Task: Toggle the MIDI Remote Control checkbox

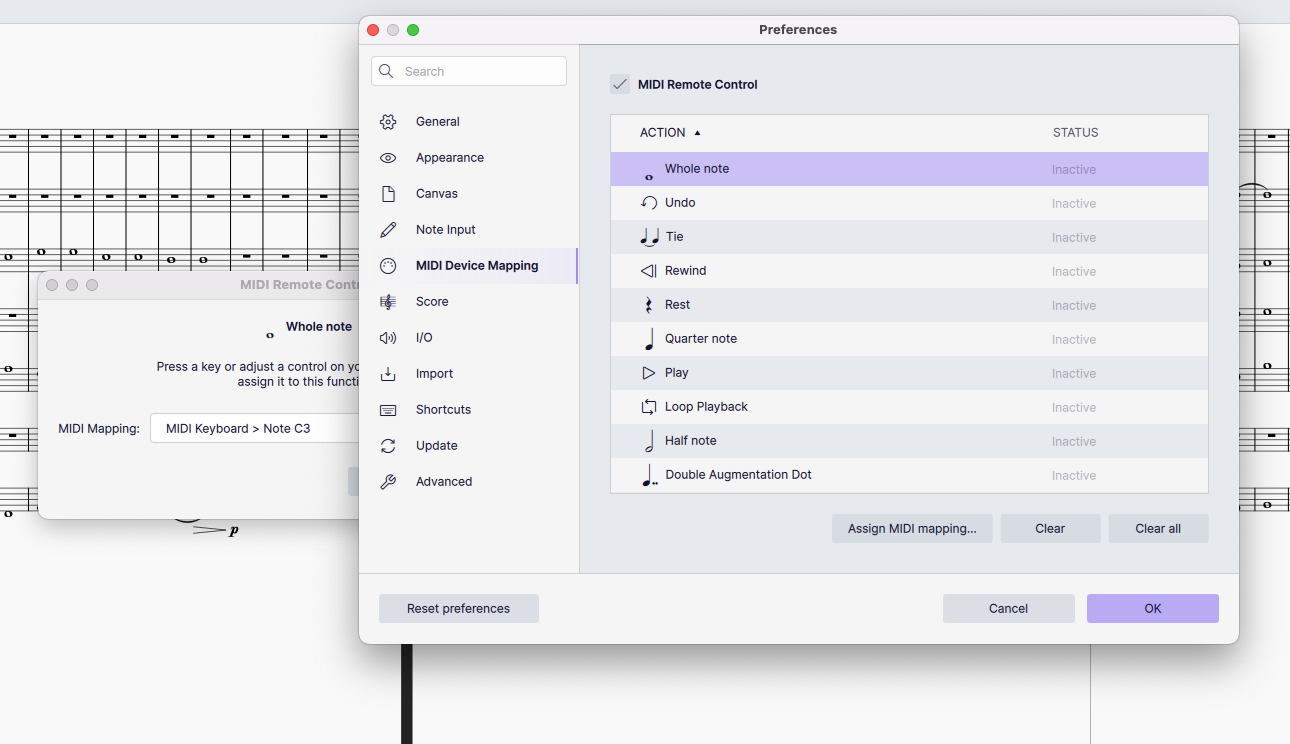Action: (620, 84)
